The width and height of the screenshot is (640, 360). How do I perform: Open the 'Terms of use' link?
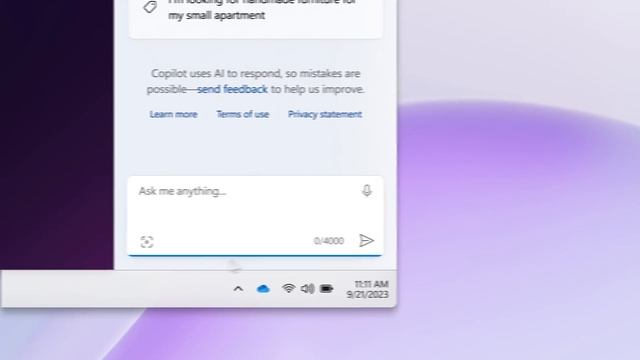coord(242,114)
